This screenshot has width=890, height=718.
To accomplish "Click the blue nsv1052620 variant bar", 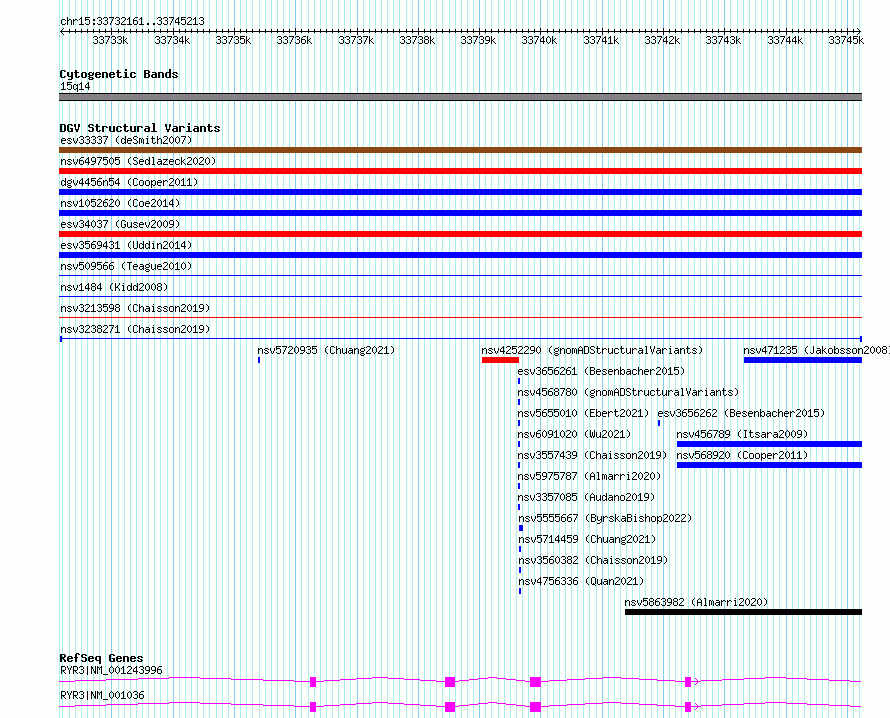I will click(460, 213).
